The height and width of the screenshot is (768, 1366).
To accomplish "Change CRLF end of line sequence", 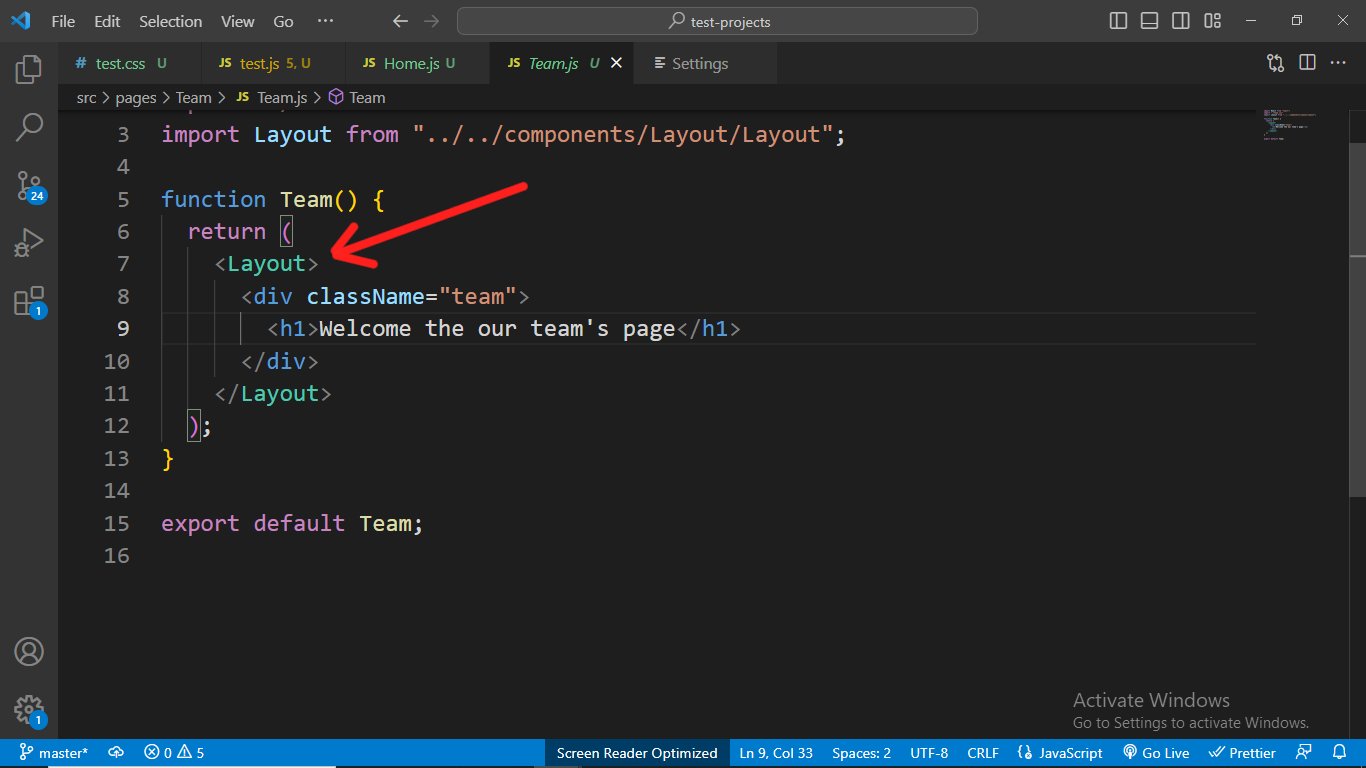I will click(983, 753).
